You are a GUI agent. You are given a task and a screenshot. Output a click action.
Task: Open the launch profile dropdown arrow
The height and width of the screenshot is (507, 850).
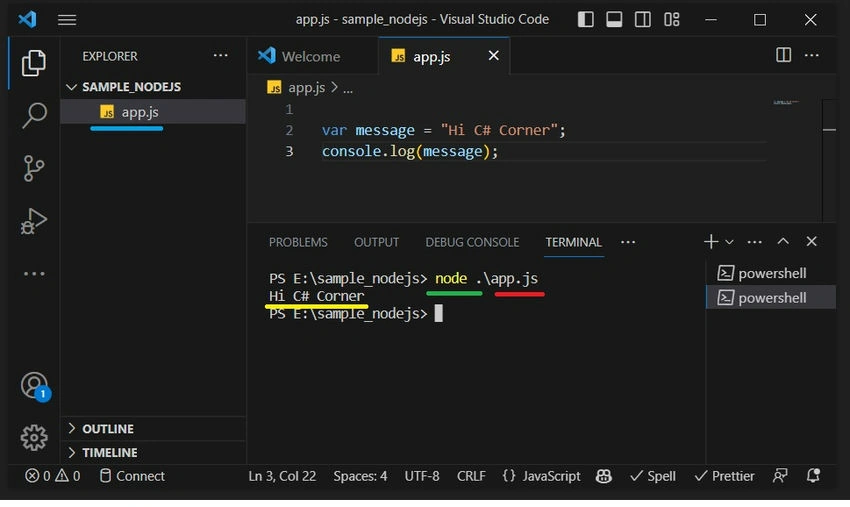pyautogui.click(x=729, y=242)
